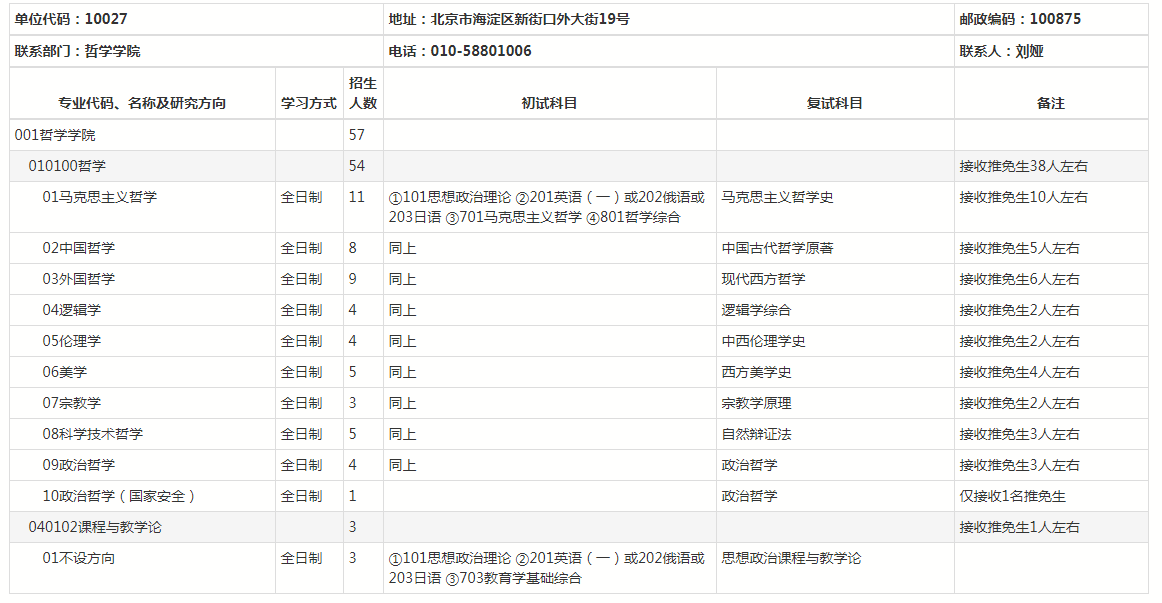Image resolution: width=1162 pixels, height=603 pixels.
Task: Click the 04逻辑学 research direction
Action: pyautogui.click(x=71, y=310)
